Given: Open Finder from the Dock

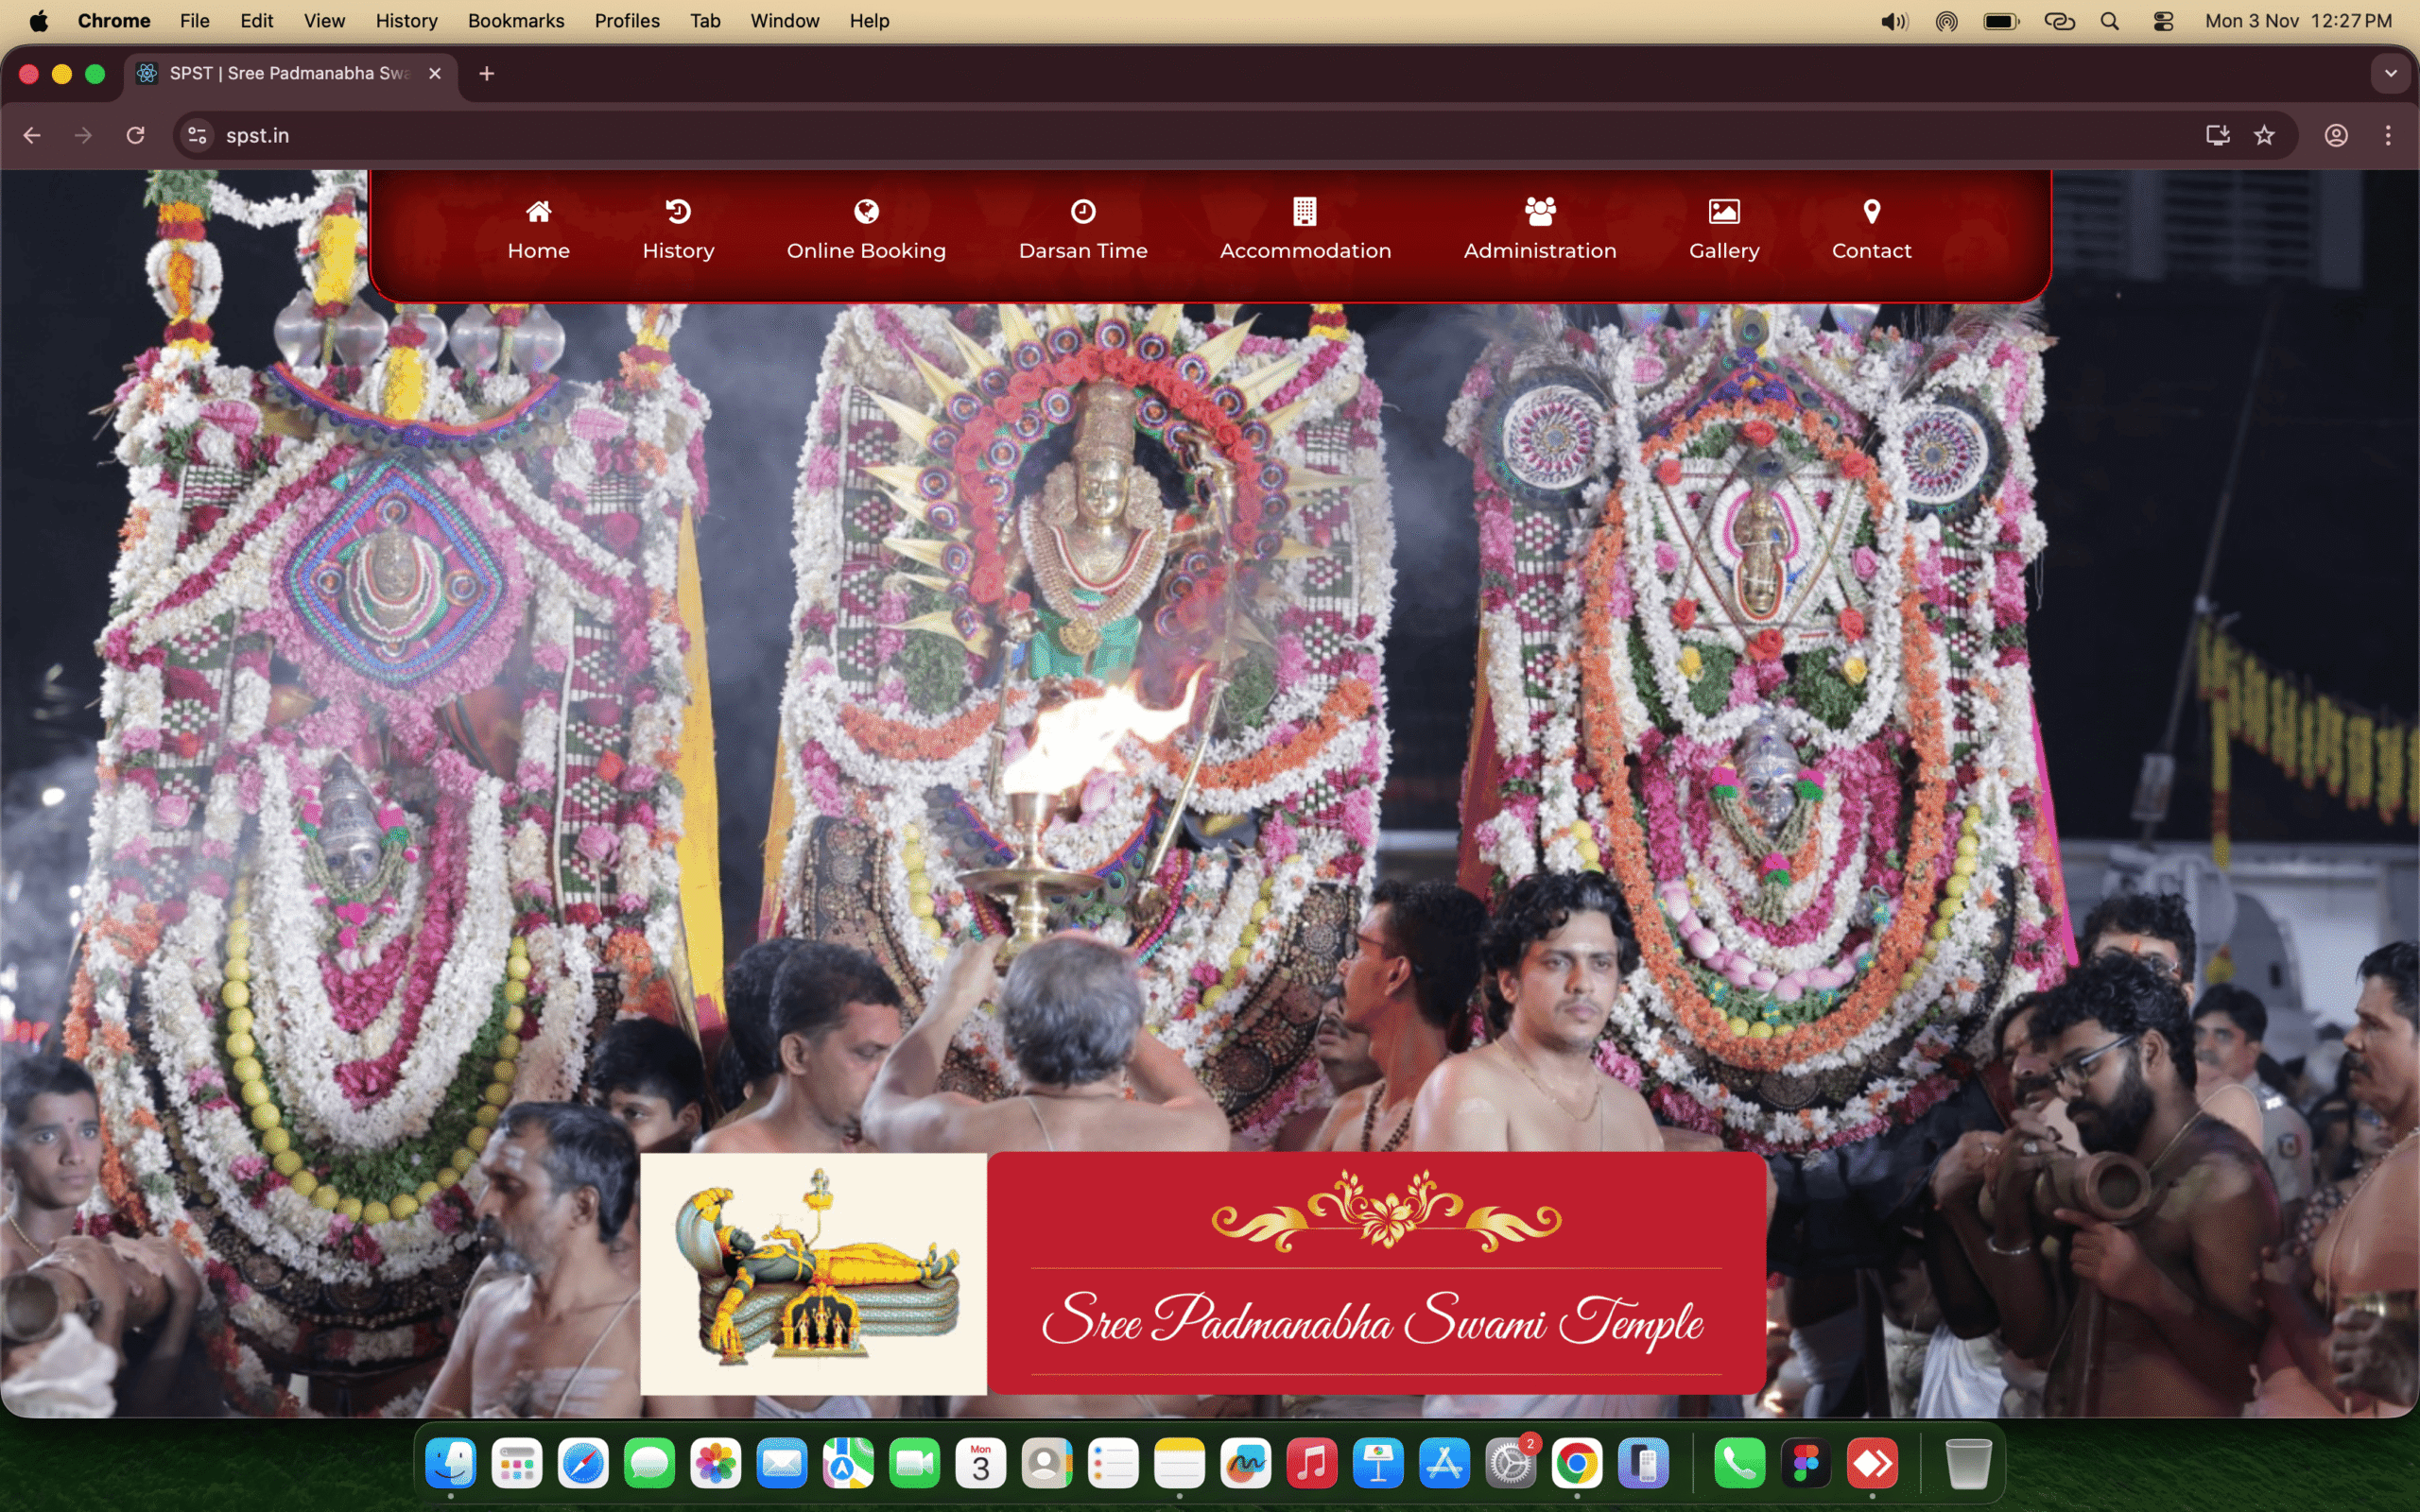Looking at the screenshot, I should (450, 1464).
